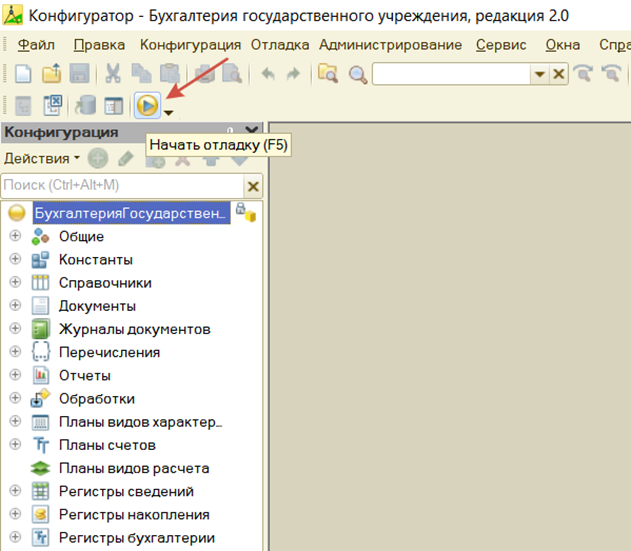631x551 pixels.
Task: Open the Сервис menu
Action: (x=501, y=45)
